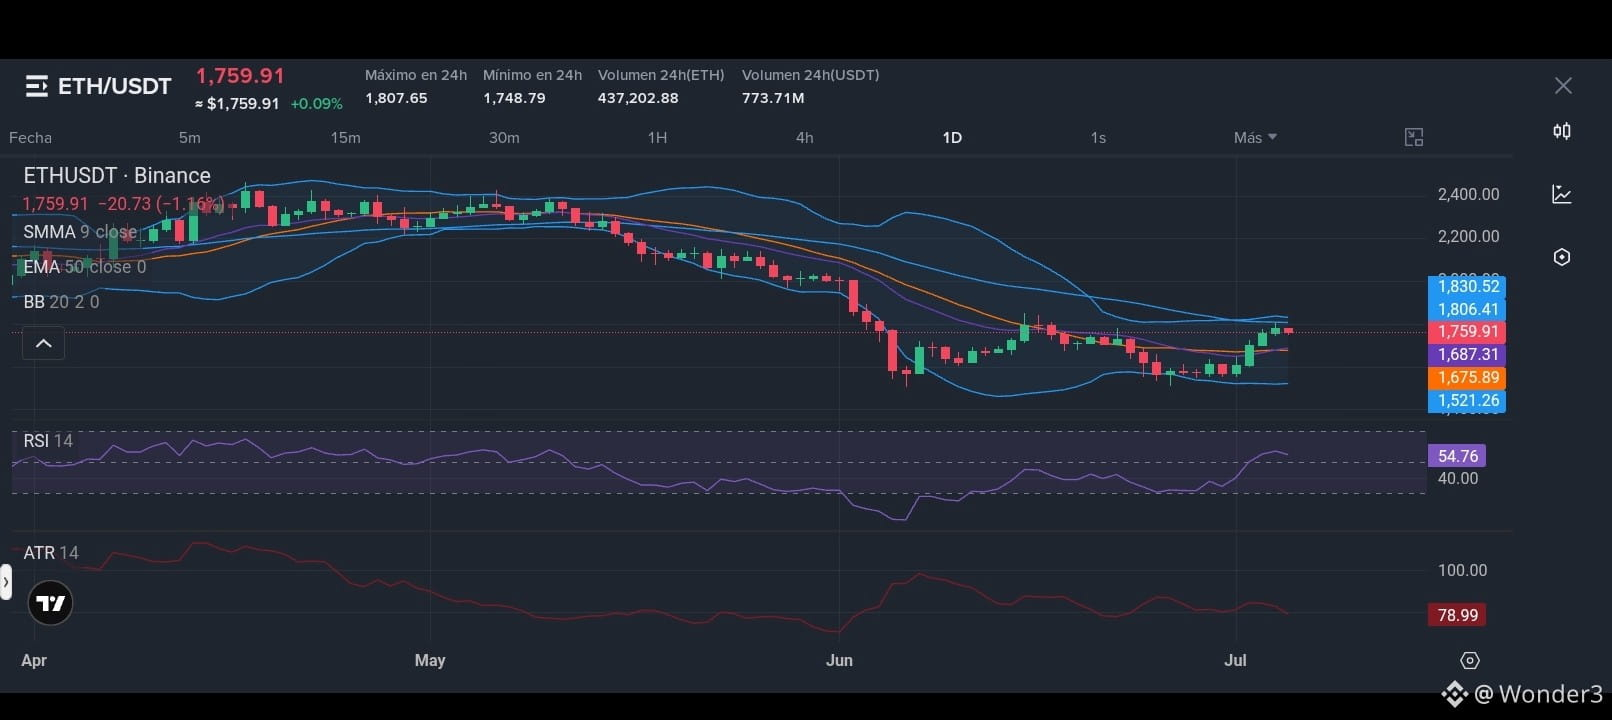Click the 2,200.00 price axis label

coord(1468,236)
